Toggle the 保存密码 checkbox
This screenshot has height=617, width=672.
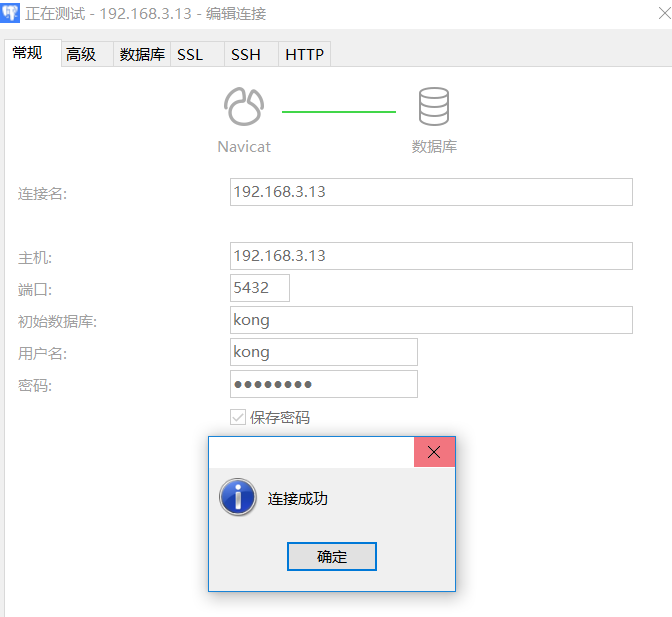pyautogui.click(x=238, y=417)
